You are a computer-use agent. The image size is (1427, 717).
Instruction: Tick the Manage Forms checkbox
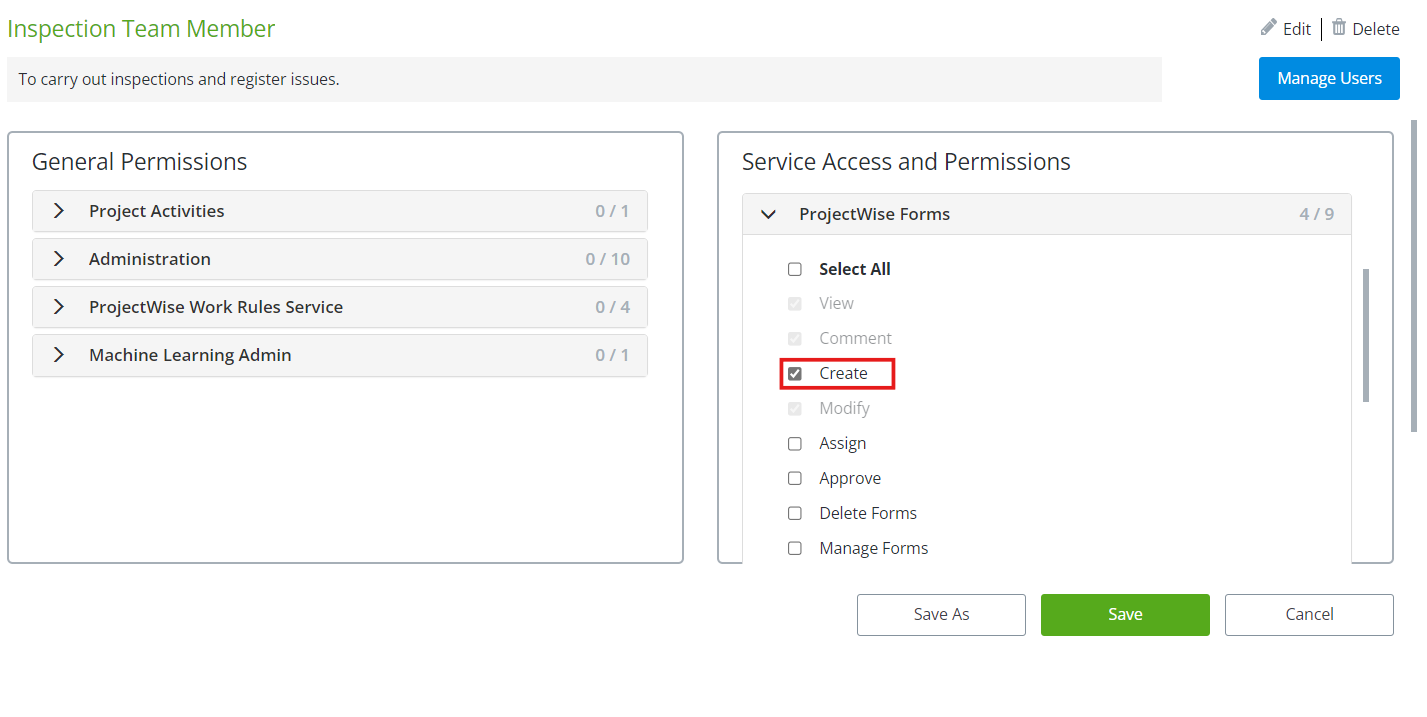pos(795,549)
